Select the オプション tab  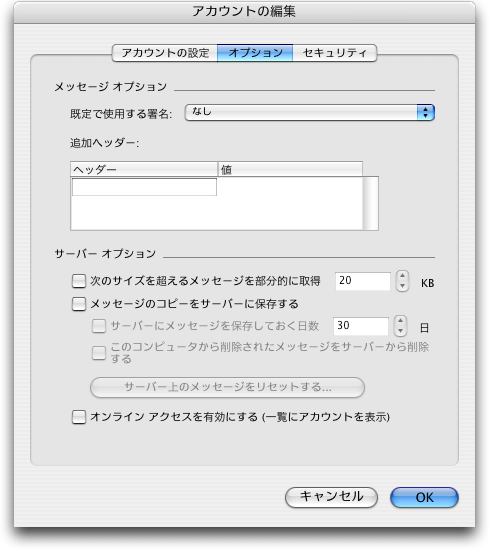255,53
